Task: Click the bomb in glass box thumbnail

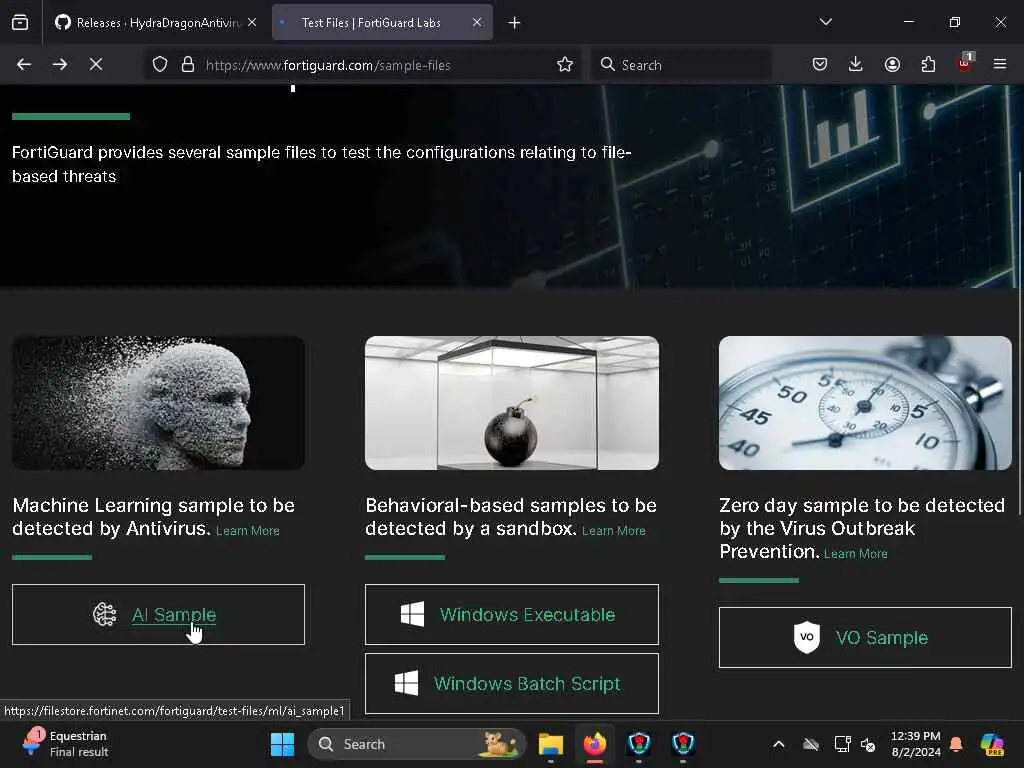Action: tap(512, 403)
